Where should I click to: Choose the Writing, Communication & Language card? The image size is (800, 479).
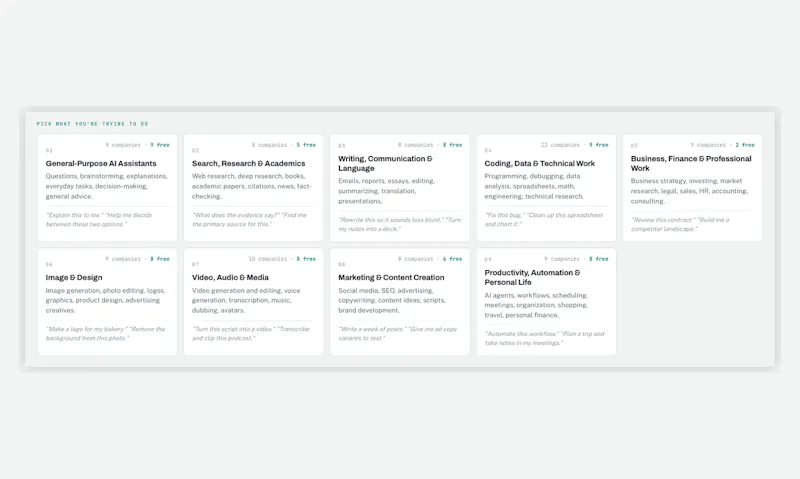(399, 188)
